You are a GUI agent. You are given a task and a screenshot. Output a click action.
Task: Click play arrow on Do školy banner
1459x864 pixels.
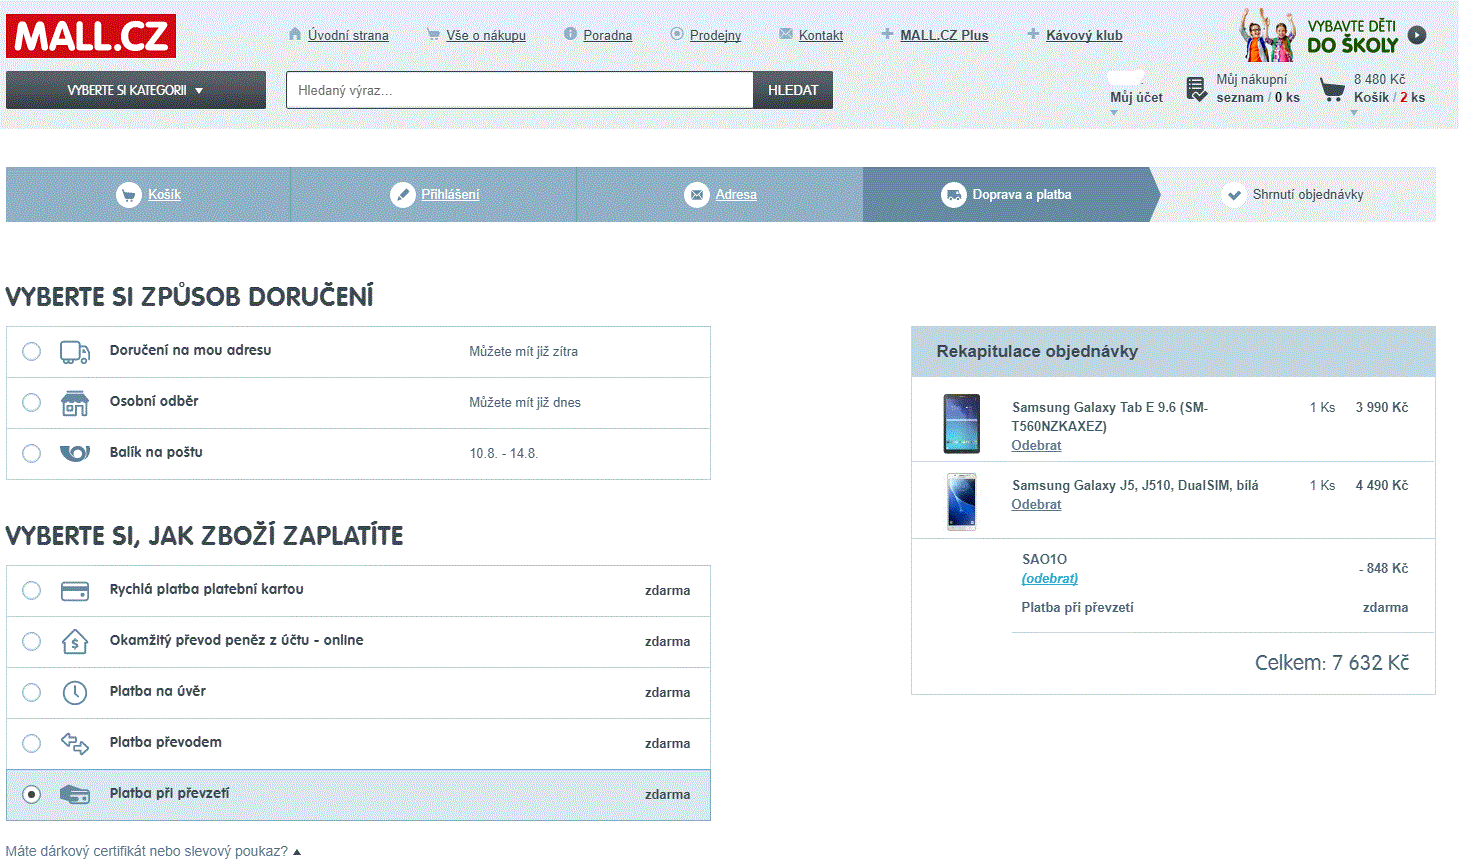click(1417, 35)
